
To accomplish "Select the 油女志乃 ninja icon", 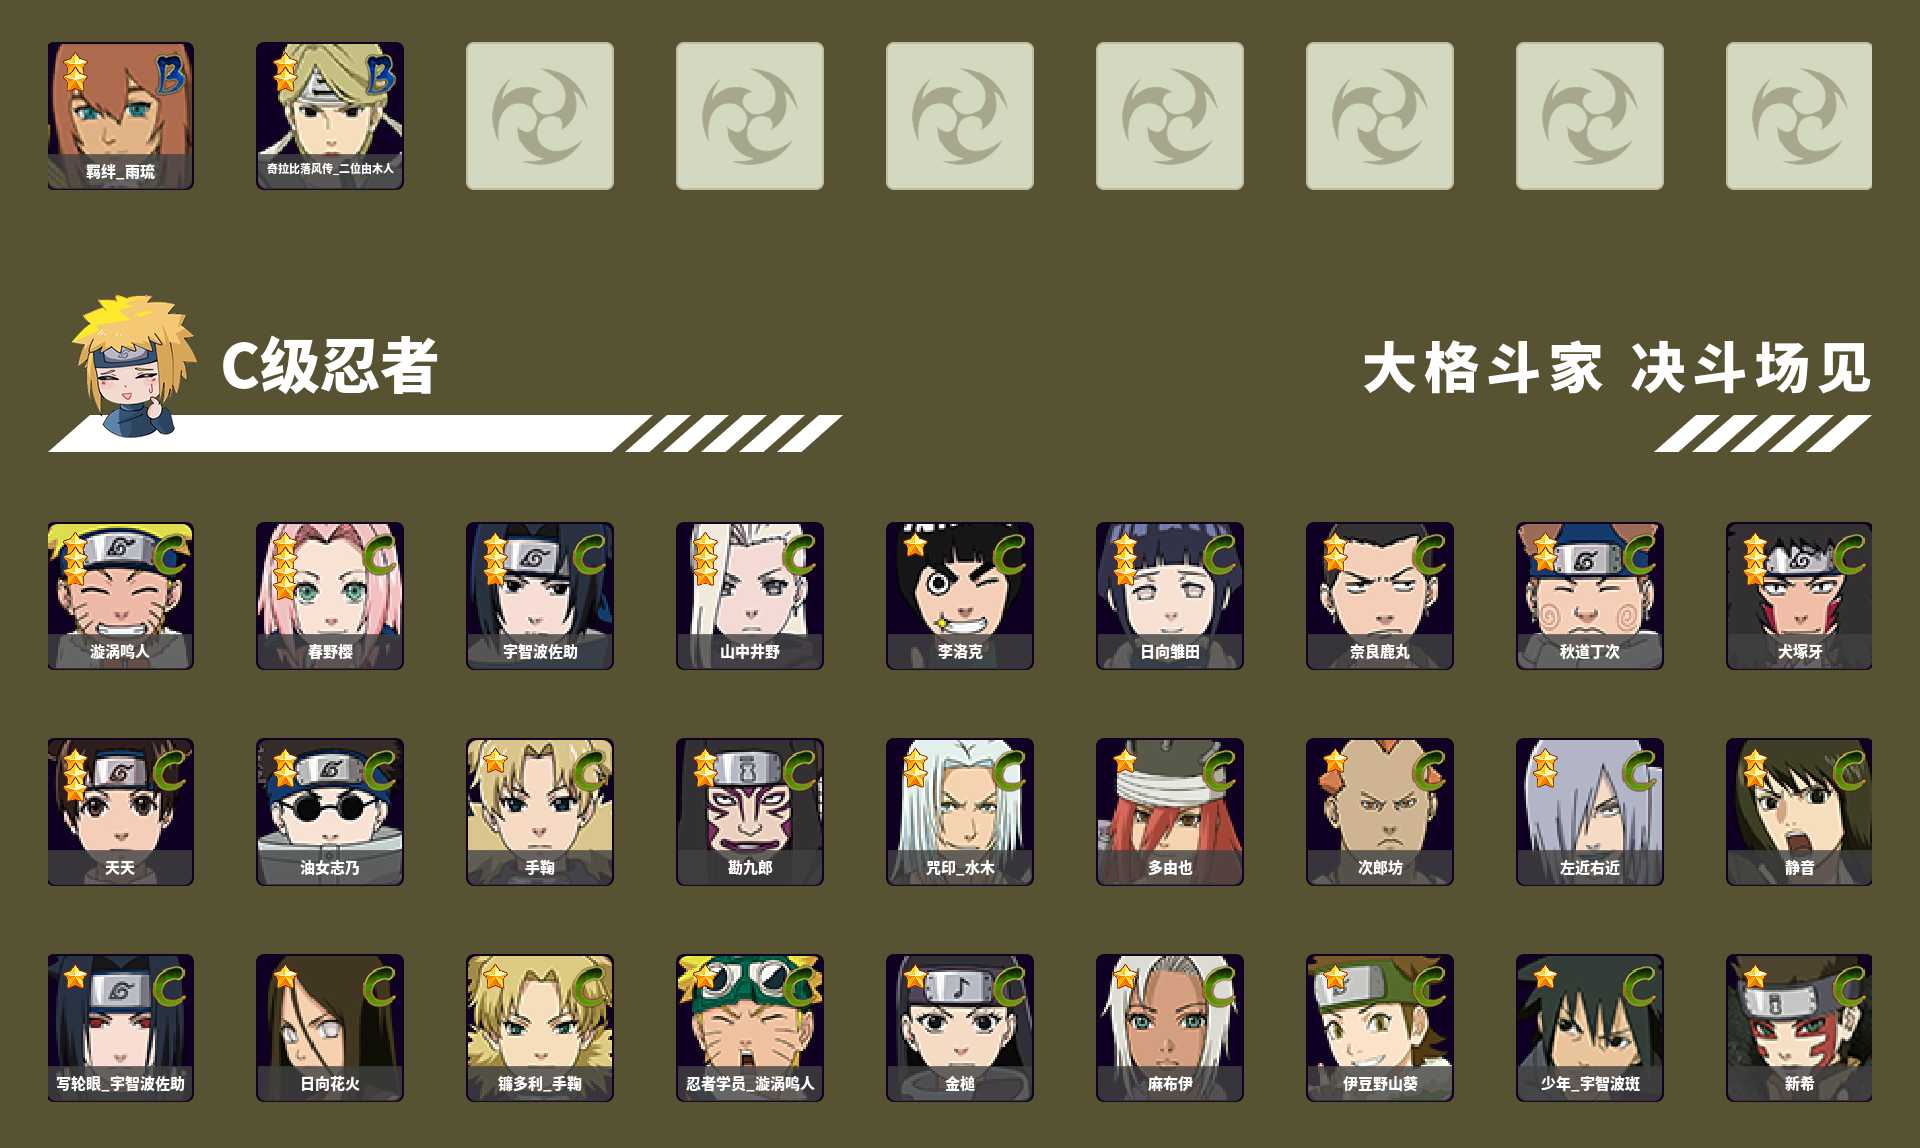I will point(330,811).
